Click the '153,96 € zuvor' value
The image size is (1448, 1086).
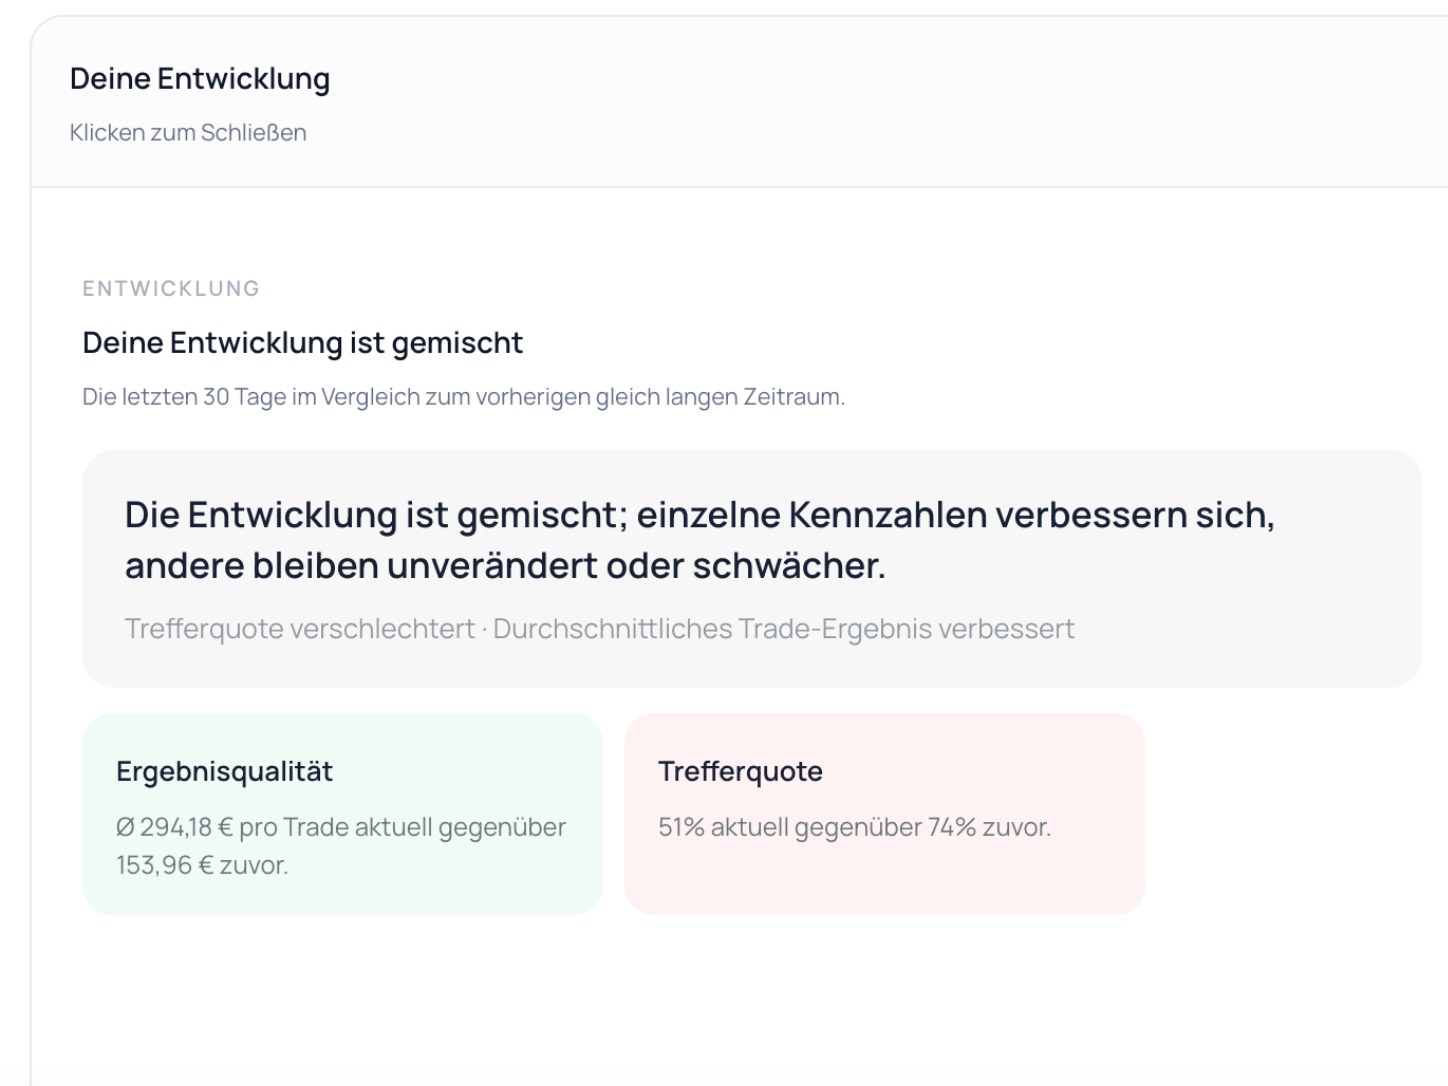pos(202,865)
